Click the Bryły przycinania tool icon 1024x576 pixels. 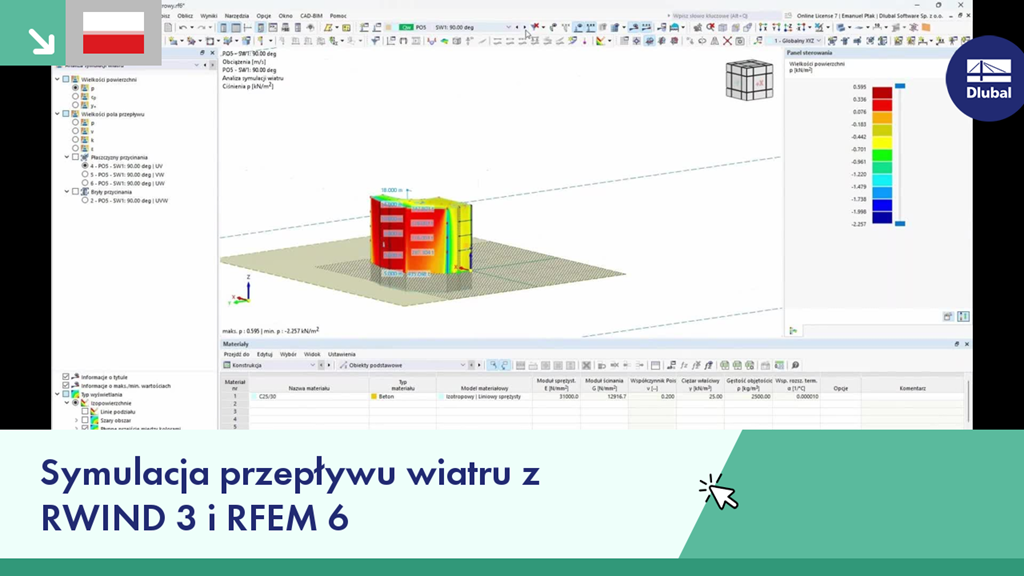85,192
